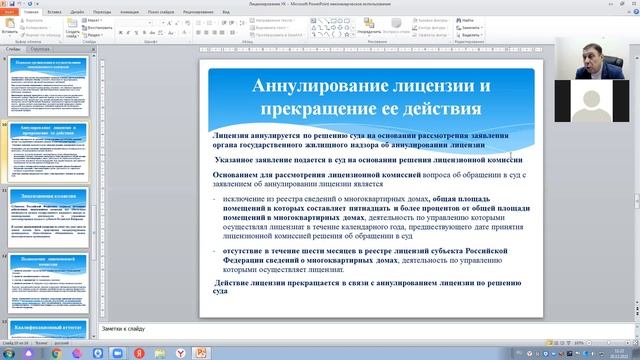Open PowerPoint Help question mark icon
640x360 pixels.
636,12
